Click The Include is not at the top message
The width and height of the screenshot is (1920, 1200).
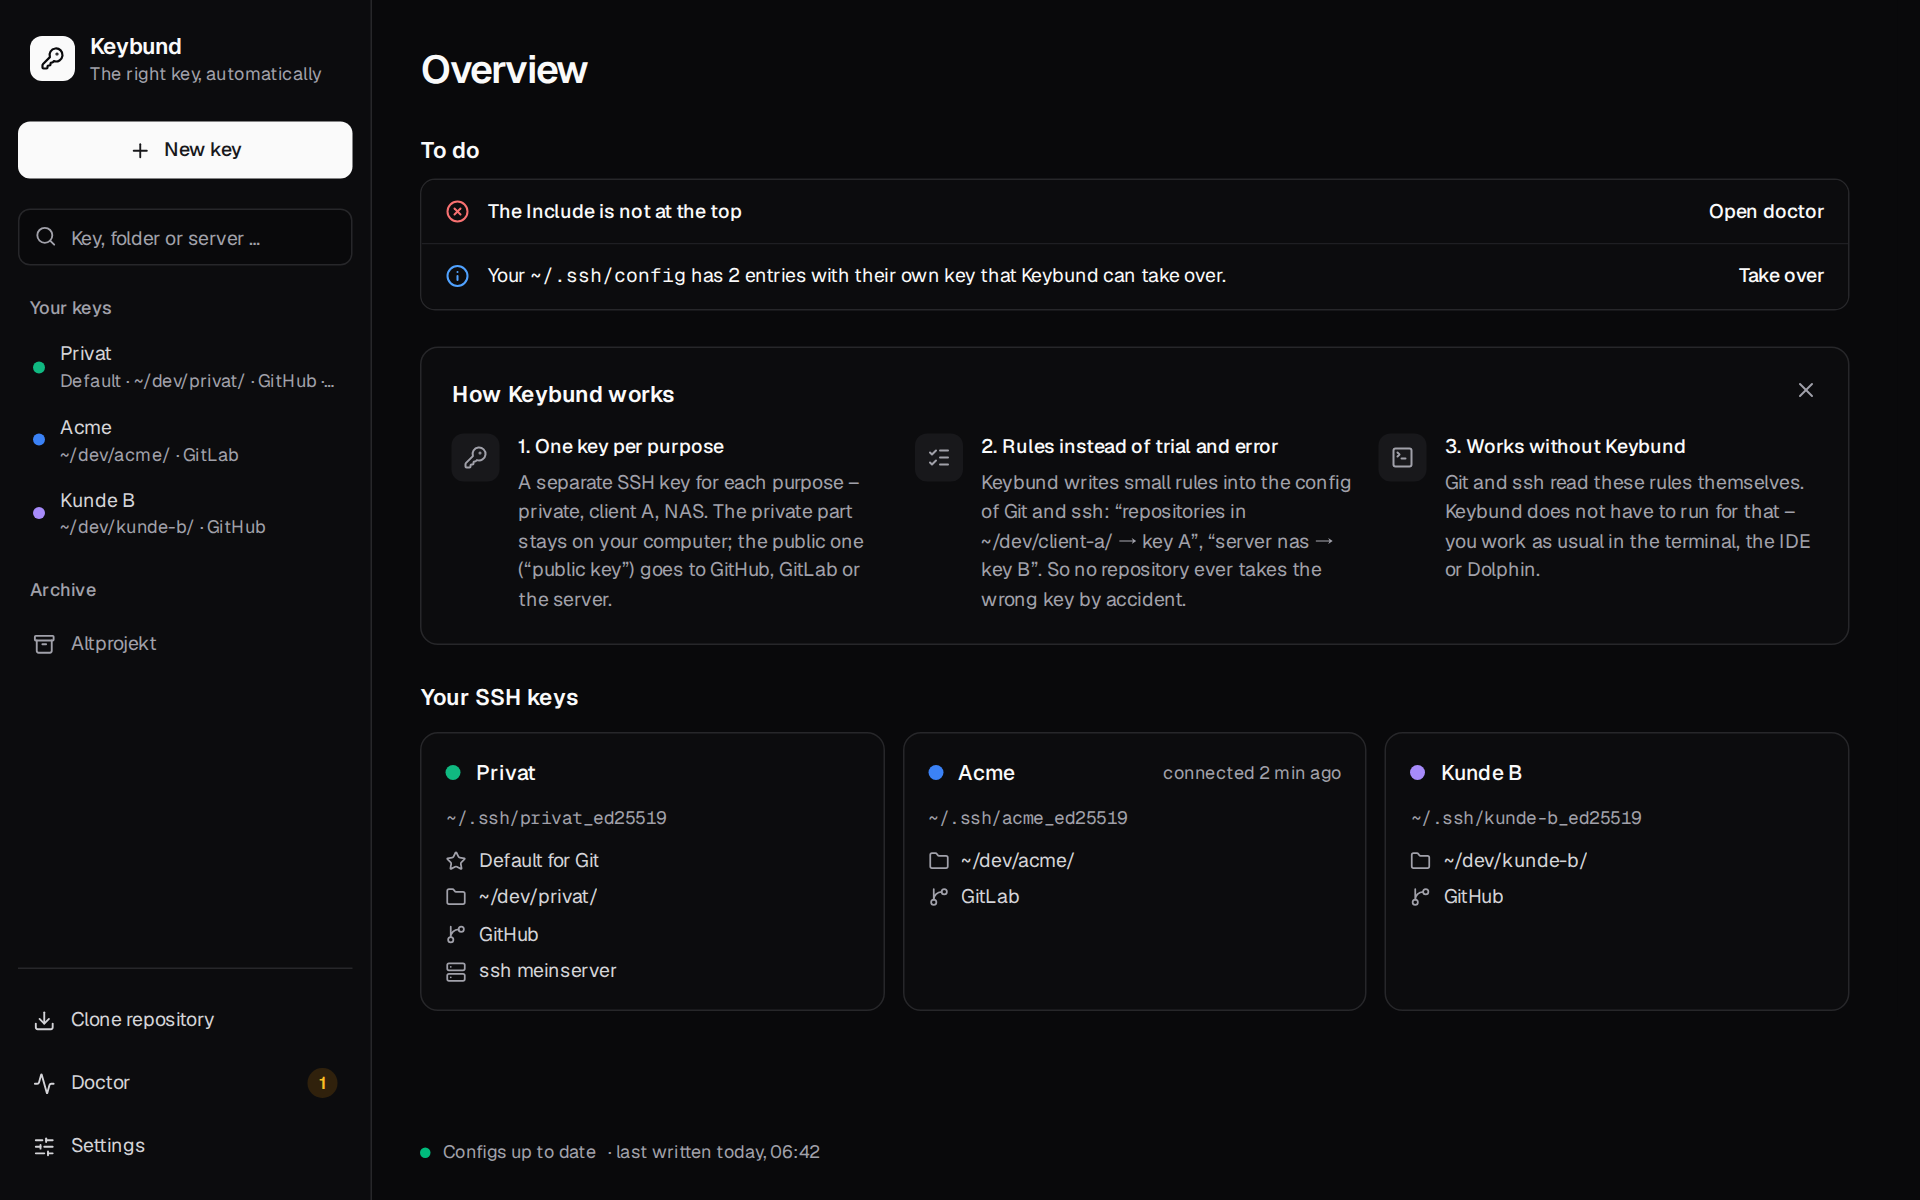pyautogui.click(x=614, y=211)
